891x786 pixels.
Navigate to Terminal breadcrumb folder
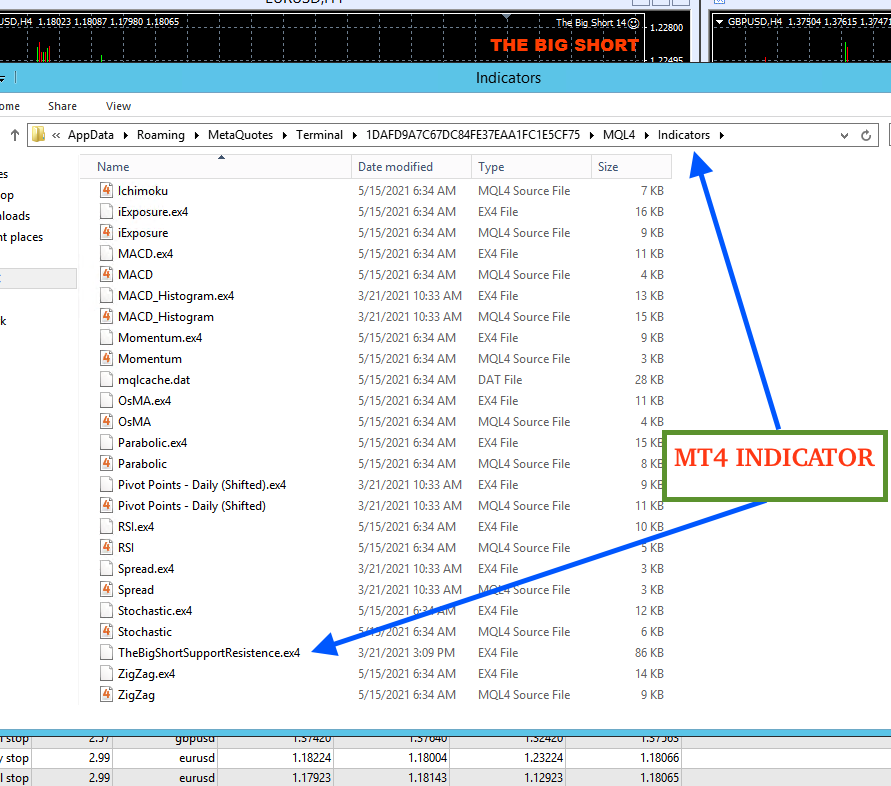tap(319, 135)
